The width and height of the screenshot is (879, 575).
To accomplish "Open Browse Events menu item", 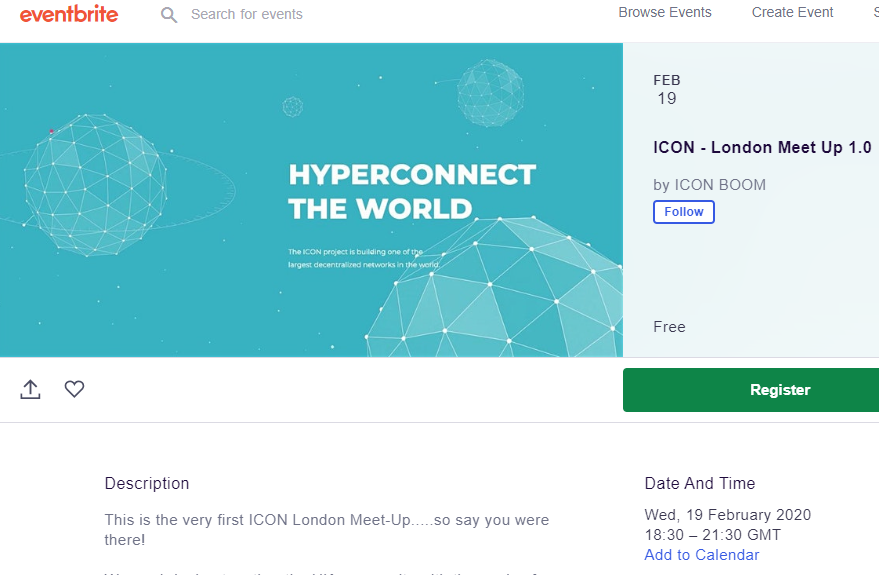I will pyautogui.click(x=664, y=12).
